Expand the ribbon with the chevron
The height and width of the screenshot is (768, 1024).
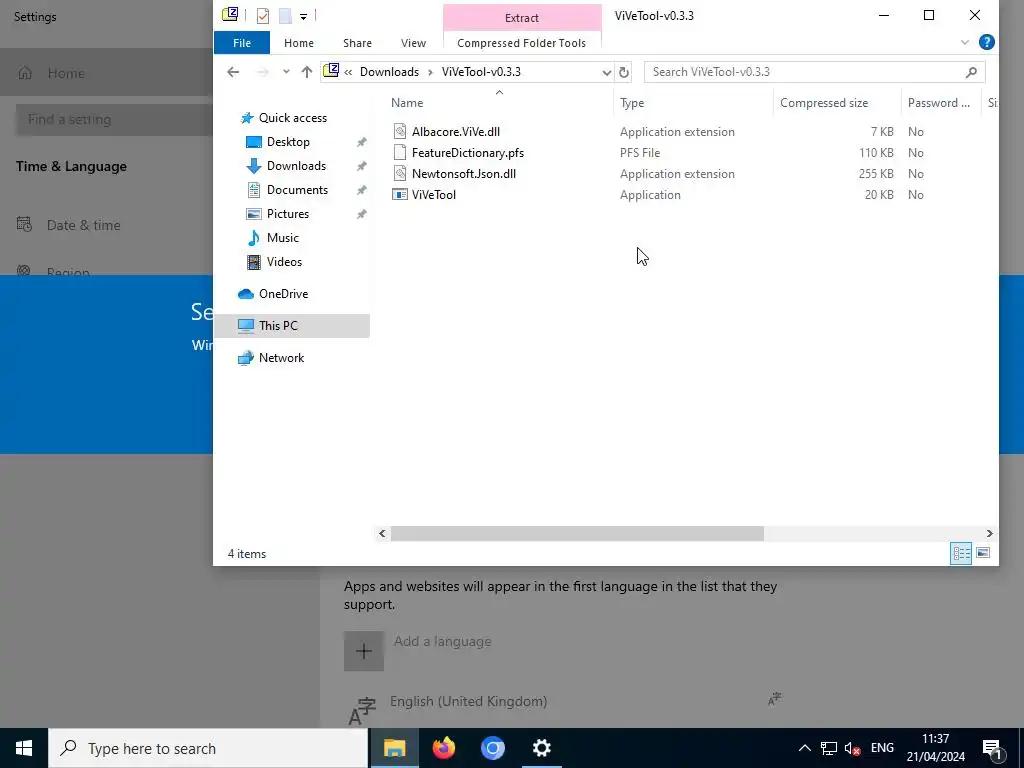click(x=965, y=42)
